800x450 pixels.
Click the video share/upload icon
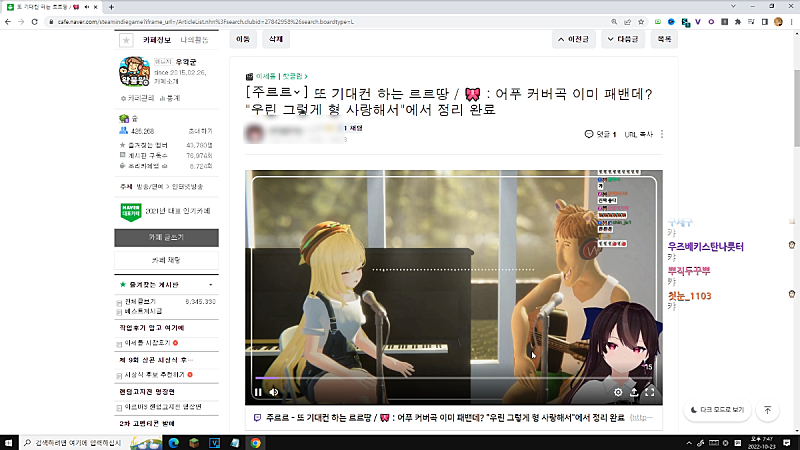coord(634,392)
